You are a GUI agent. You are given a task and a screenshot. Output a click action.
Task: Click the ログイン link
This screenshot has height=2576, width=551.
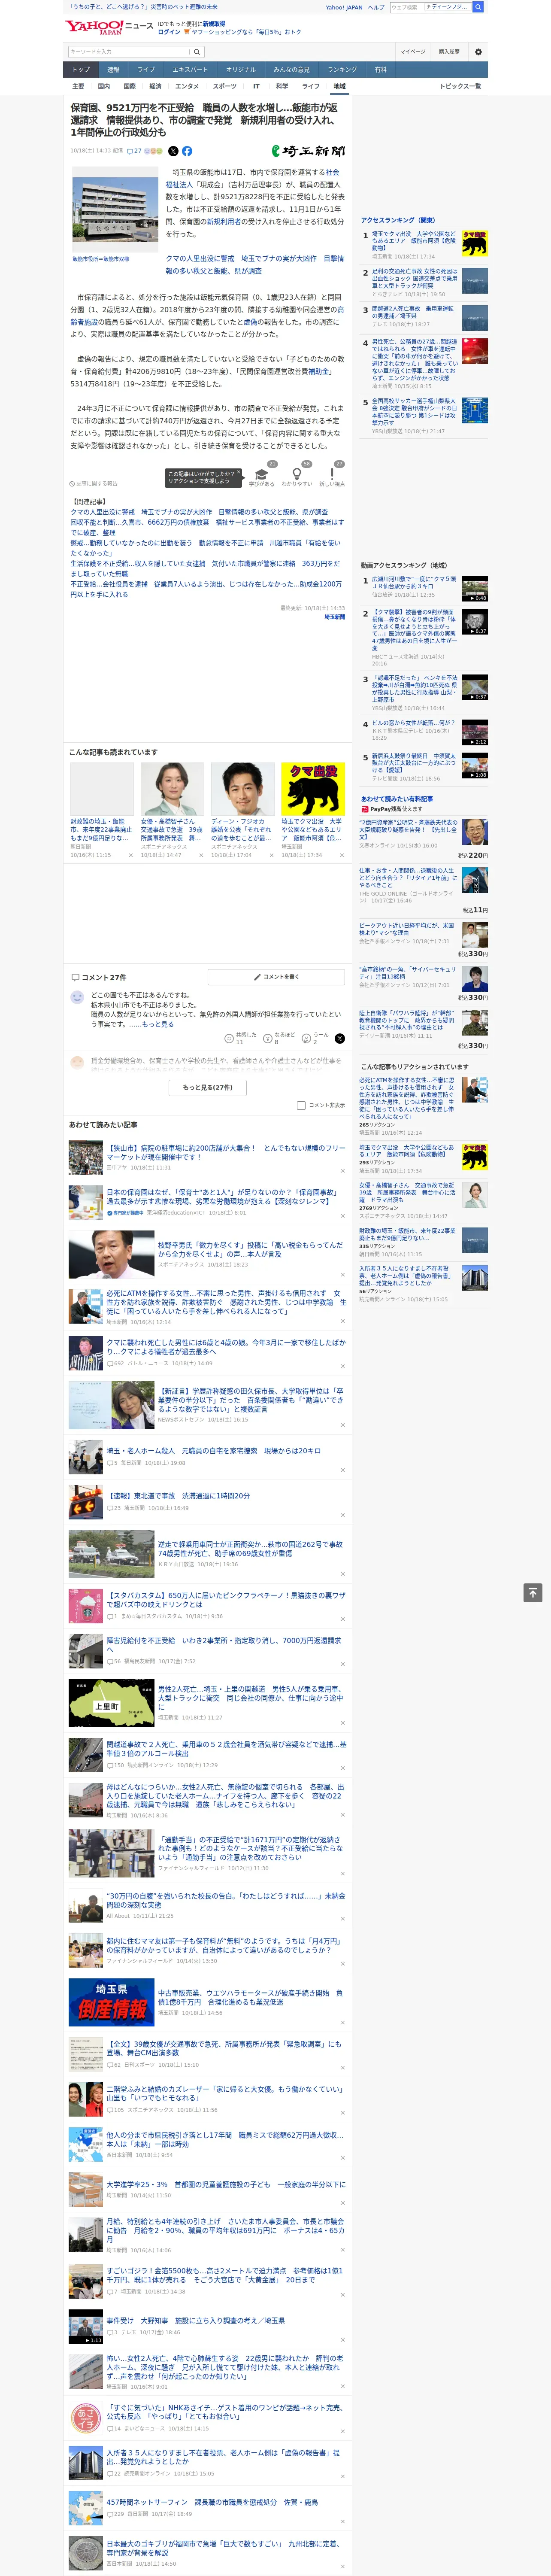point(169,32)
